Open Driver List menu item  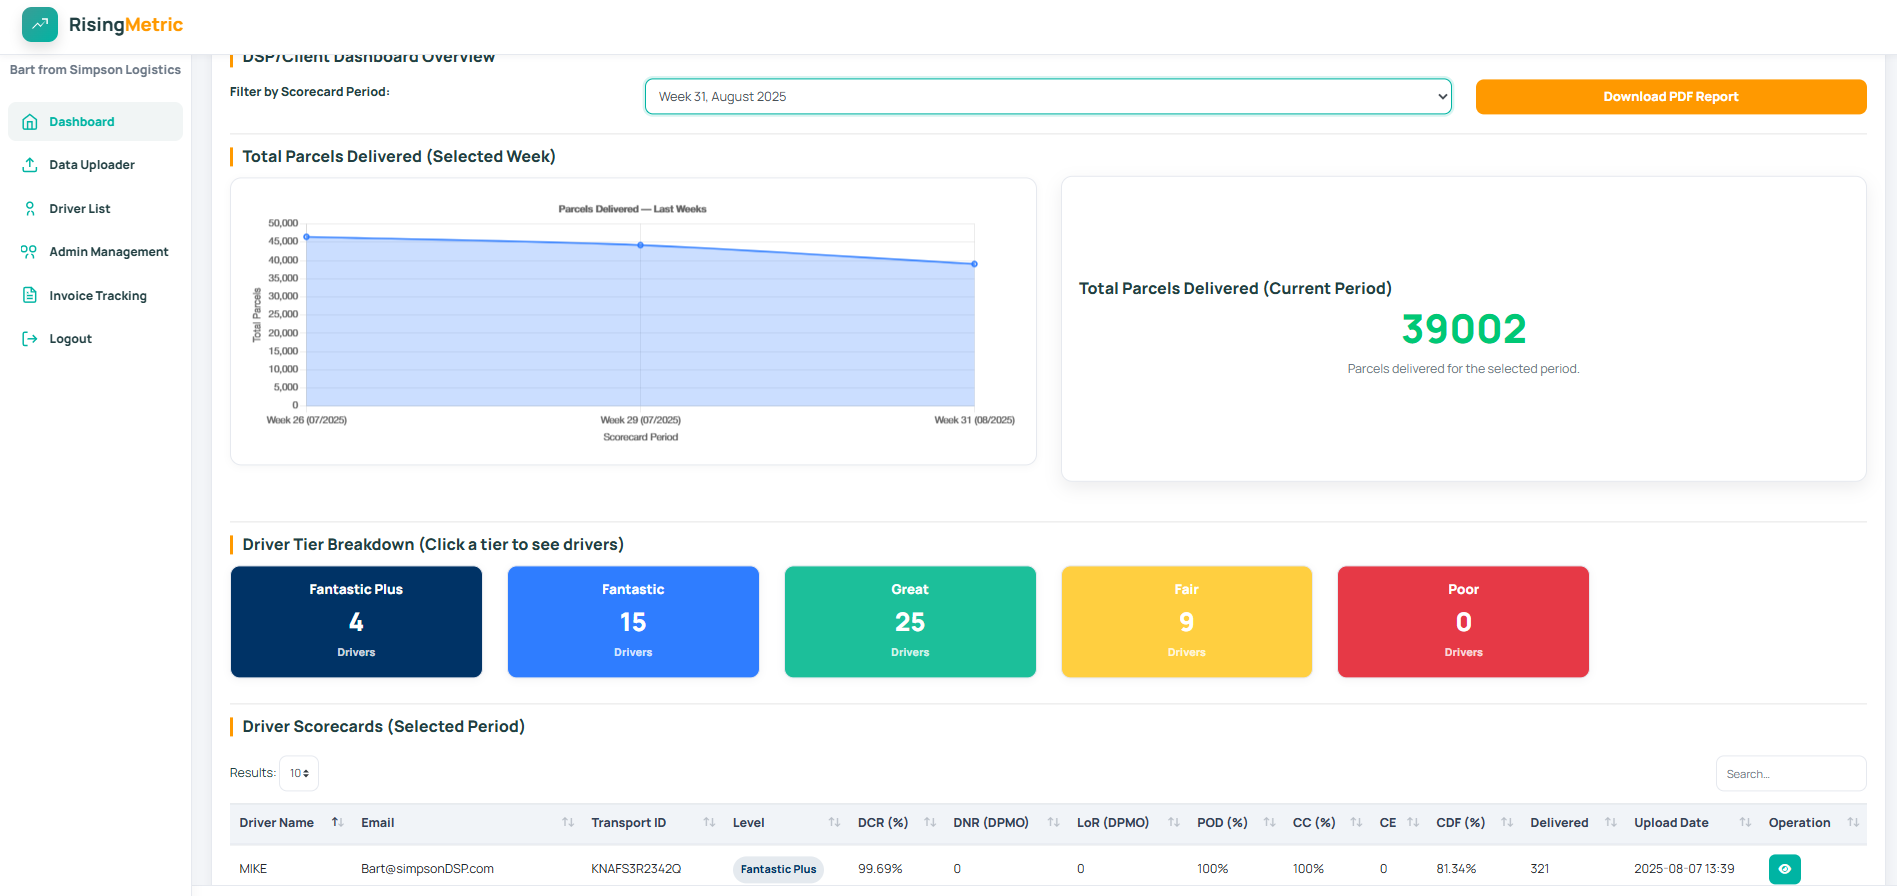click(80, 209)
